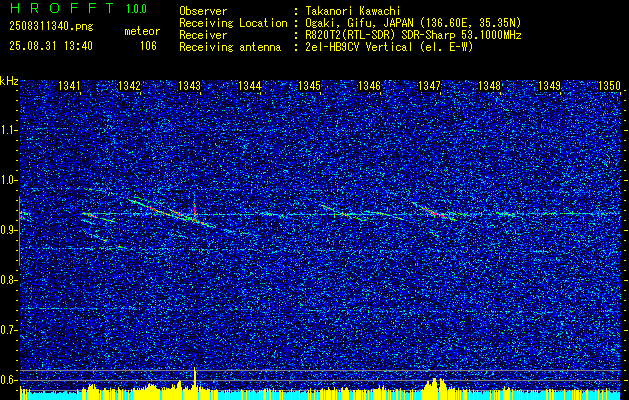The width and height of the screenshot is (629, 400).
Task: Click the 'Receiving antenna' label
Action: pyautogui.click(x=230, y=47)
